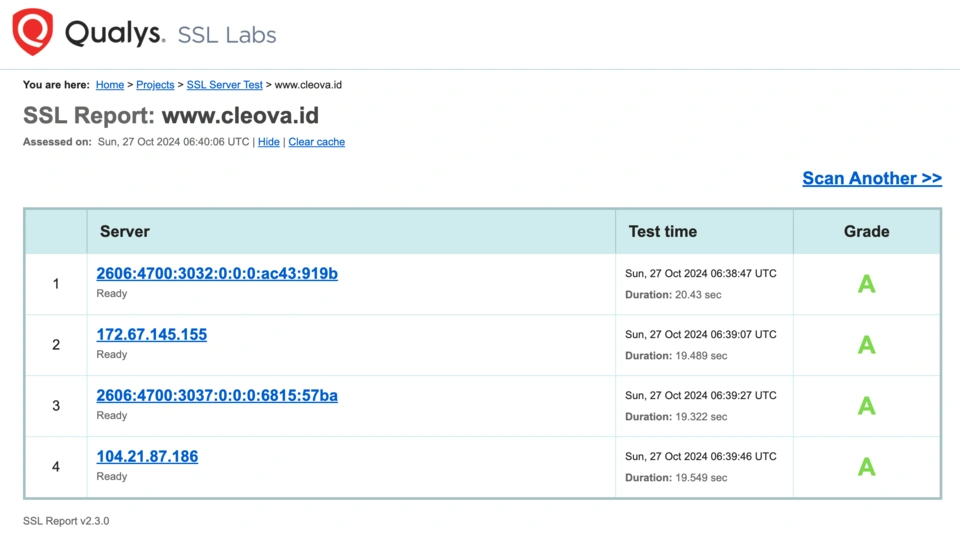
Task: Click test time 06:39:07 UTC
Action: [x=700, y=335]
